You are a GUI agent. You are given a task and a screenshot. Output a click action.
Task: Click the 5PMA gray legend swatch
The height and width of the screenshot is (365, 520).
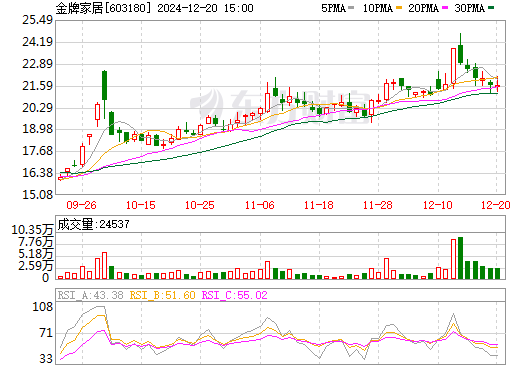tap(351, 8)
